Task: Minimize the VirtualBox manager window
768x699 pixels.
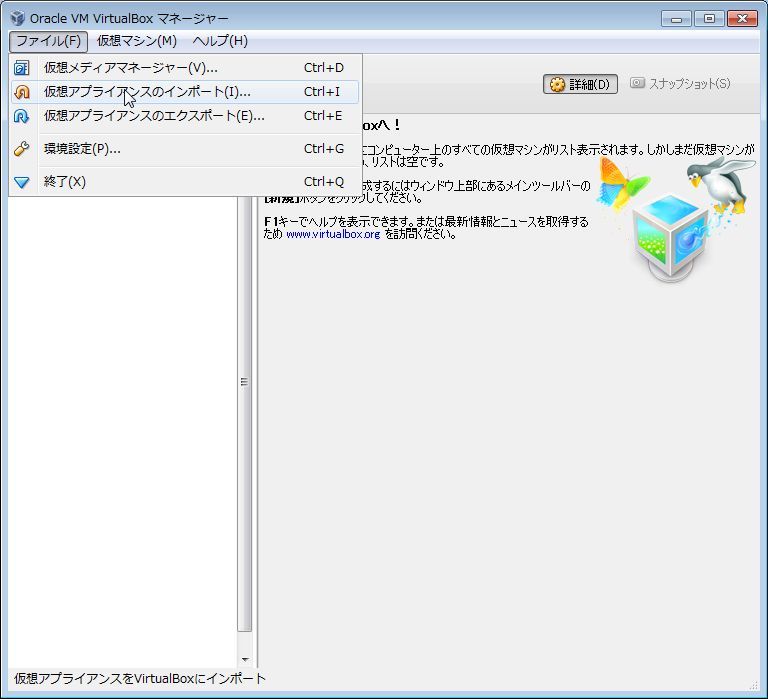Action: click(x=676, y=19)
